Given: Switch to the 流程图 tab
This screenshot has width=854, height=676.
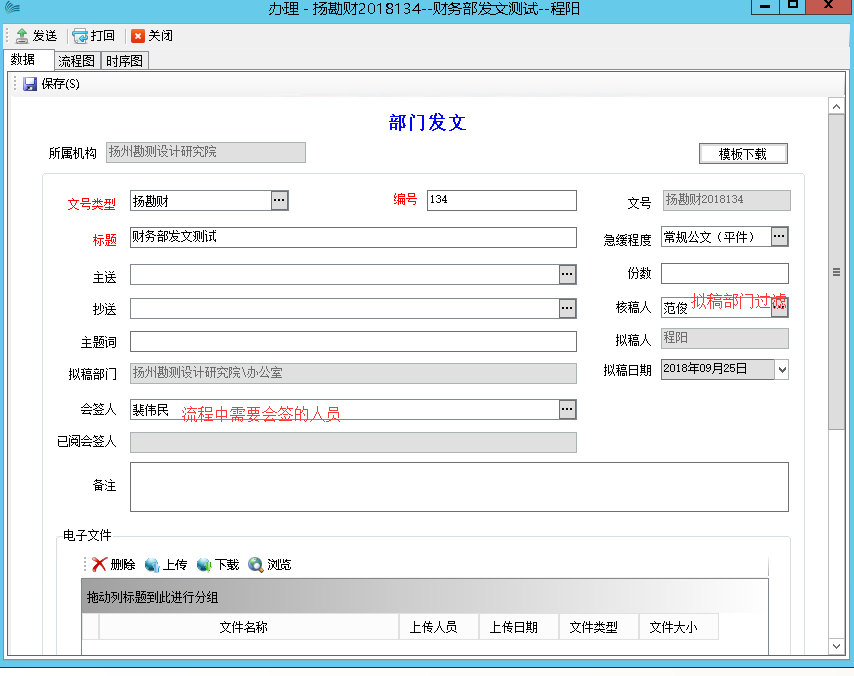Looking at the screenshot, I should pyautogui.click(x=77, y=60).
